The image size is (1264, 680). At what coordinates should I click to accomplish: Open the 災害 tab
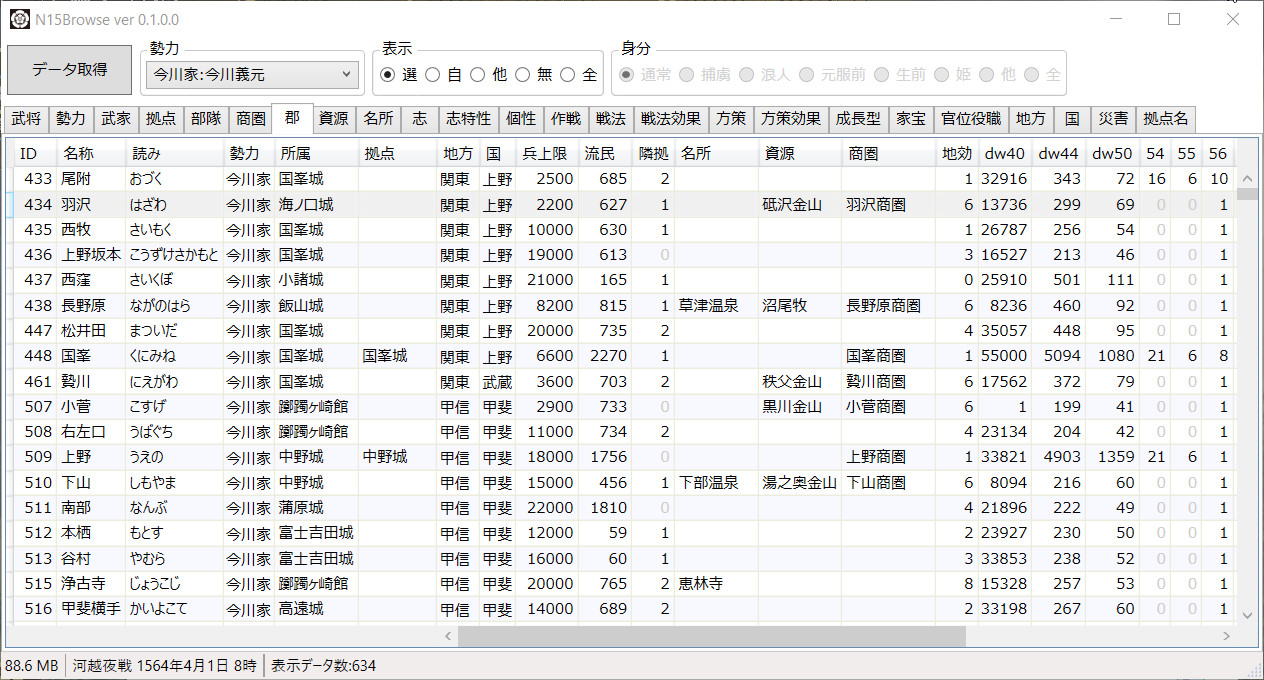pyautogui.click(x=1113, y=119)
